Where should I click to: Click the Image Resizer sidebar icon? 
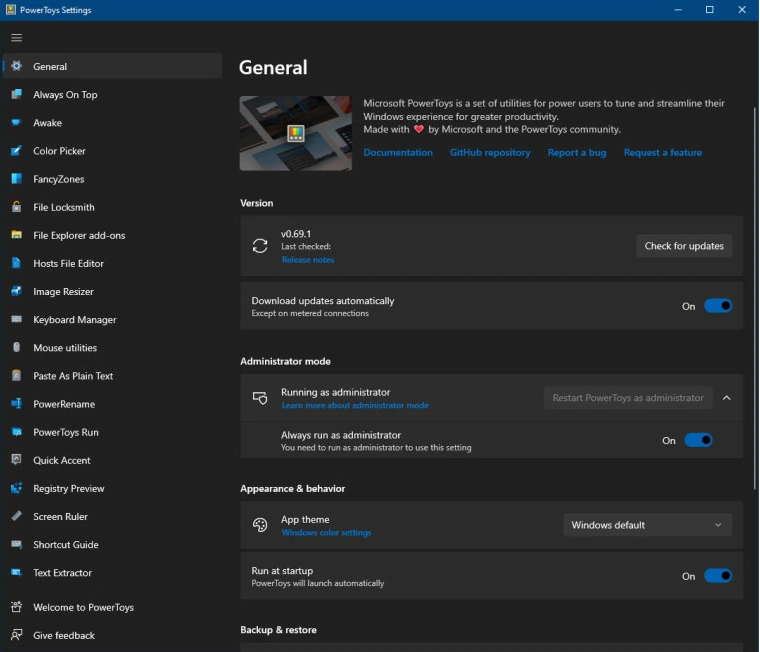tap(16, 292)
